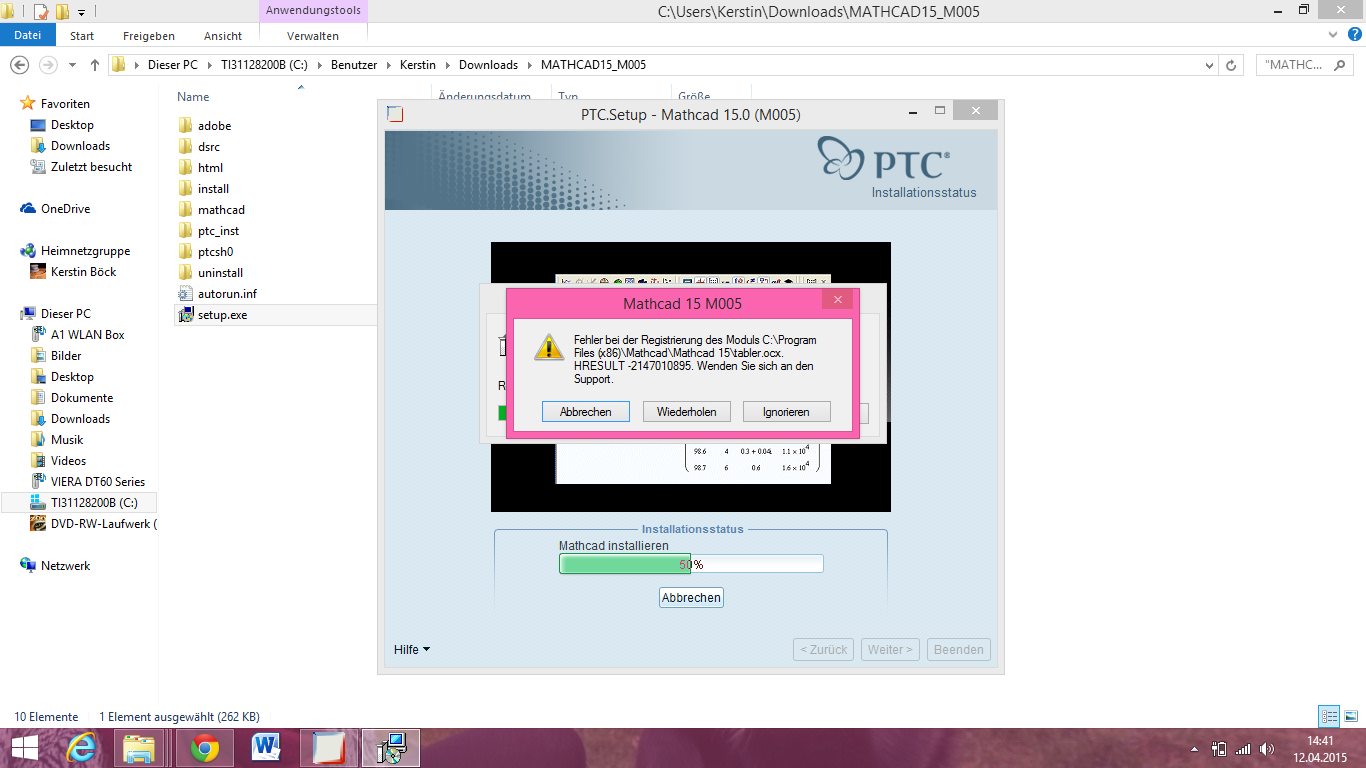The width and height of the screenshot is (1366, 768).
Task: Switch to the Ansicht ribbon tab
Action: [x=223, y=35]
